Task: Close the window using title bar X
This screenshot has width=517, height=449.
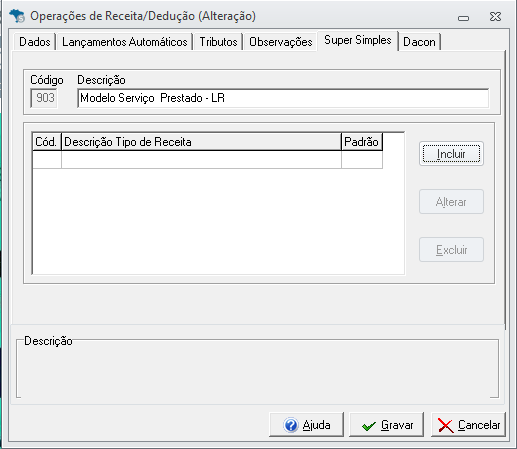Action: (495, 16)
